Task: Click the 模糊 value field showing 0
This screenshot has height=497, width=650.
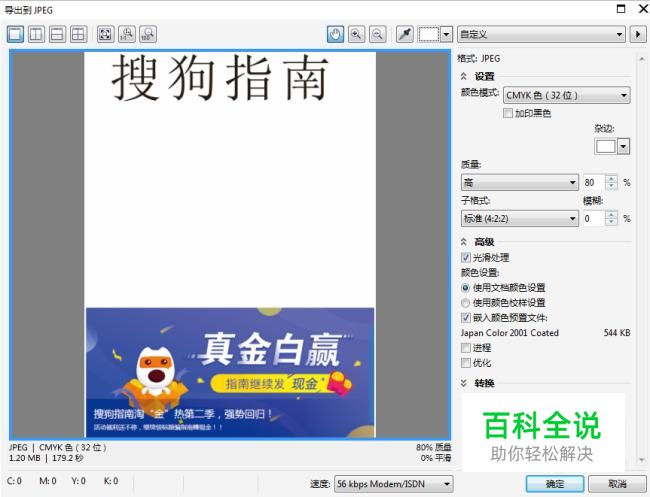Action: [593, 218]
